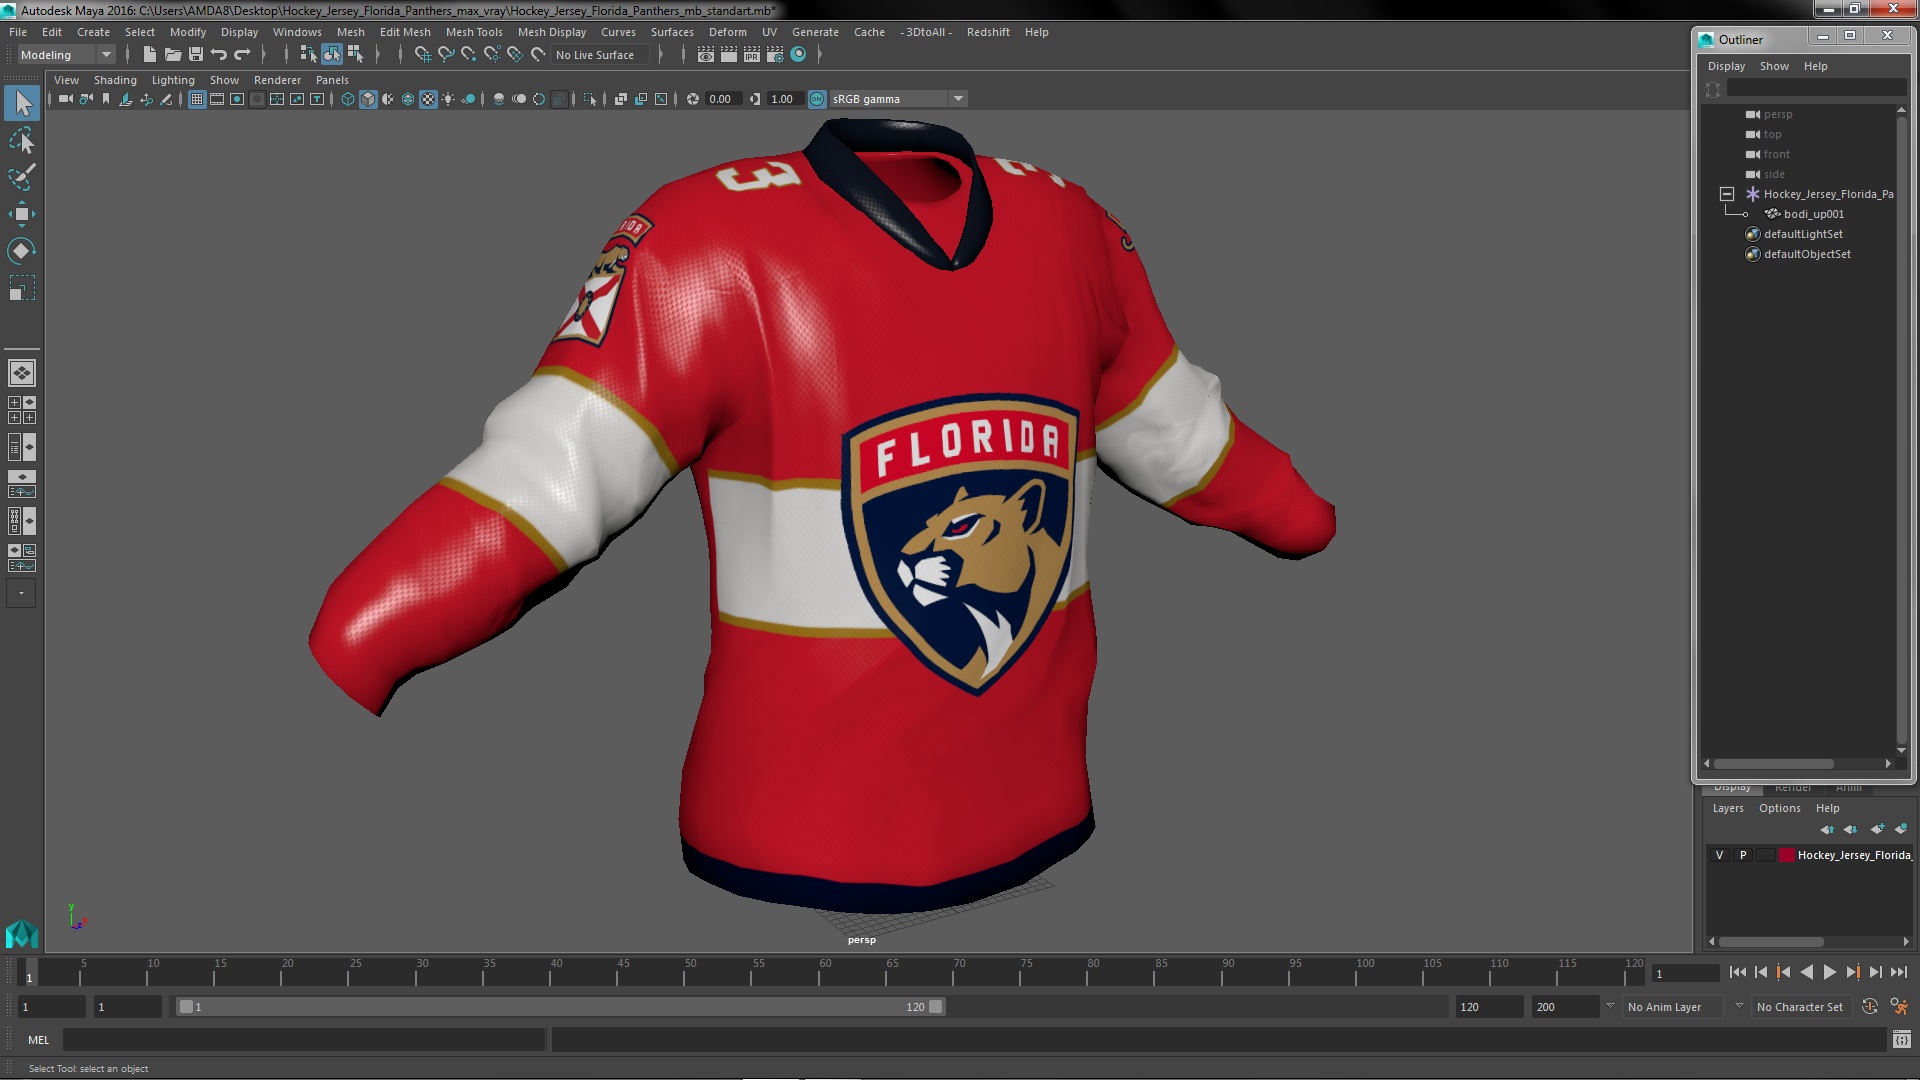Click the Outliner horizontal scrollbar
The width and height of the screenshot is (1920, 1080).
pos(1773,763)
